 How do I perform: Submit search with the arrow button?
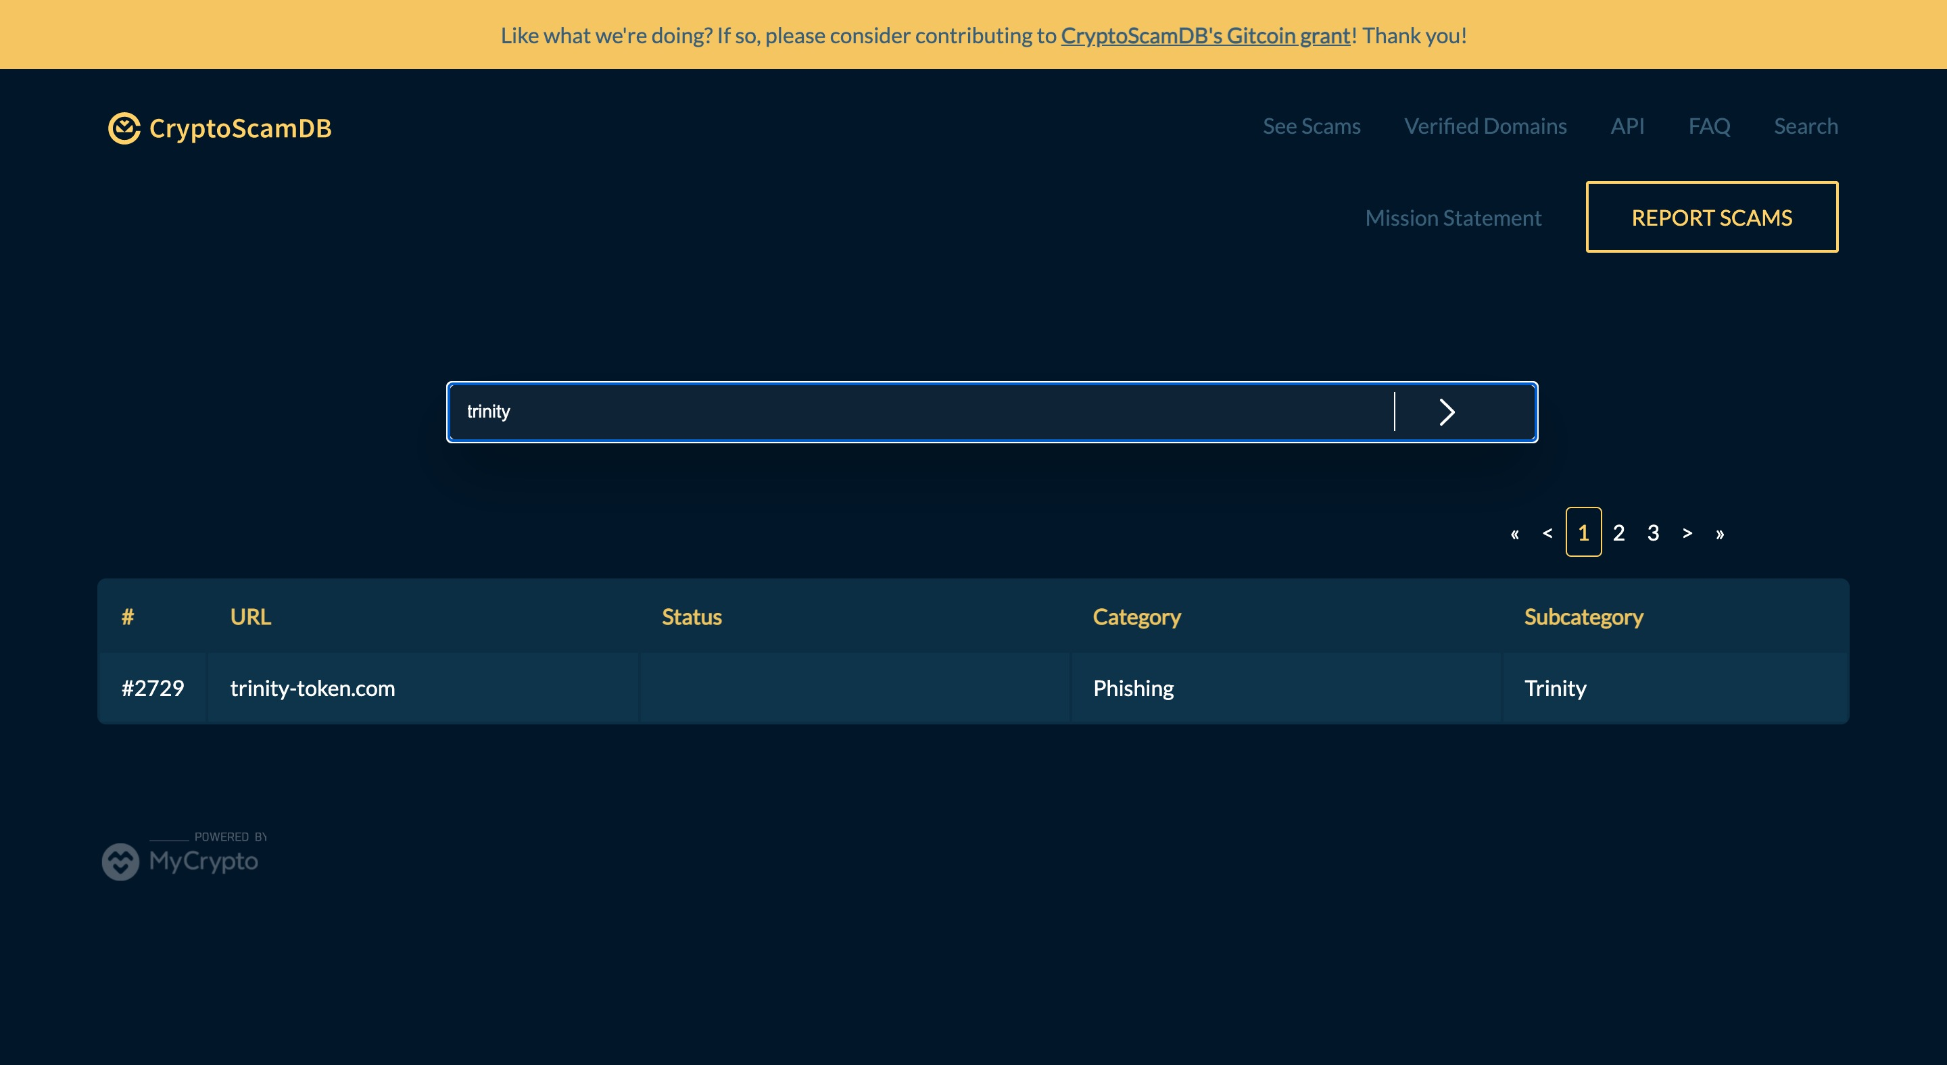(1446, 412)
